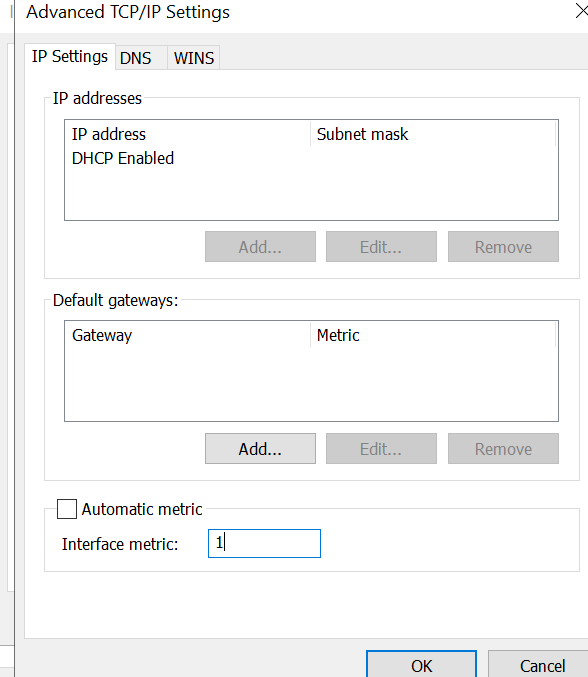Viewport: 588px width, 677px height.
Task: Confirm settings with the OK button
Action: click(x=421, y=665)
